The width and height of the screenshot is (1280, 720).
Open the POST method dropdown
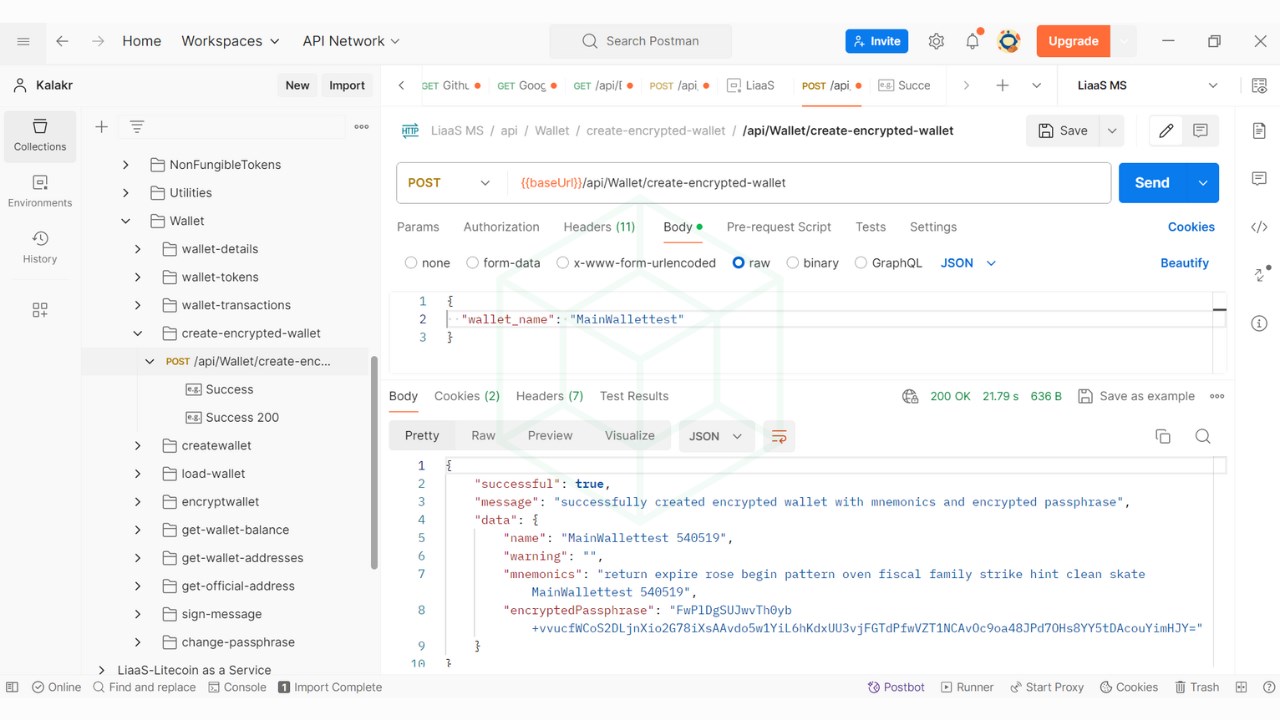[x=450, y=183]
